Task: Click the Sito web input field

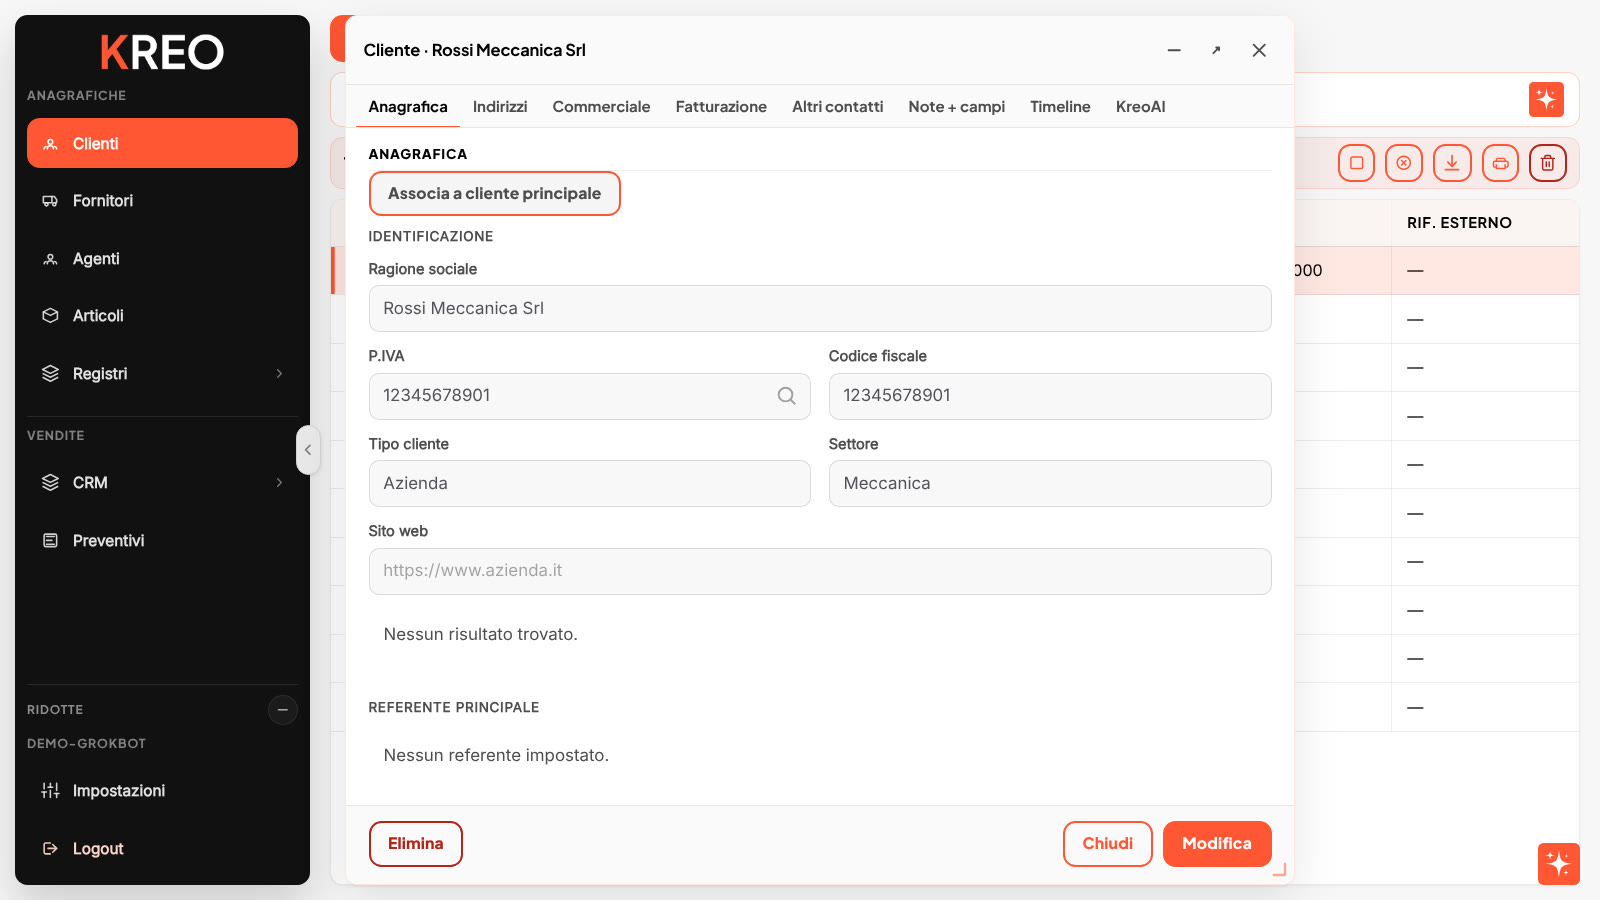Action: tap(820, 571)
